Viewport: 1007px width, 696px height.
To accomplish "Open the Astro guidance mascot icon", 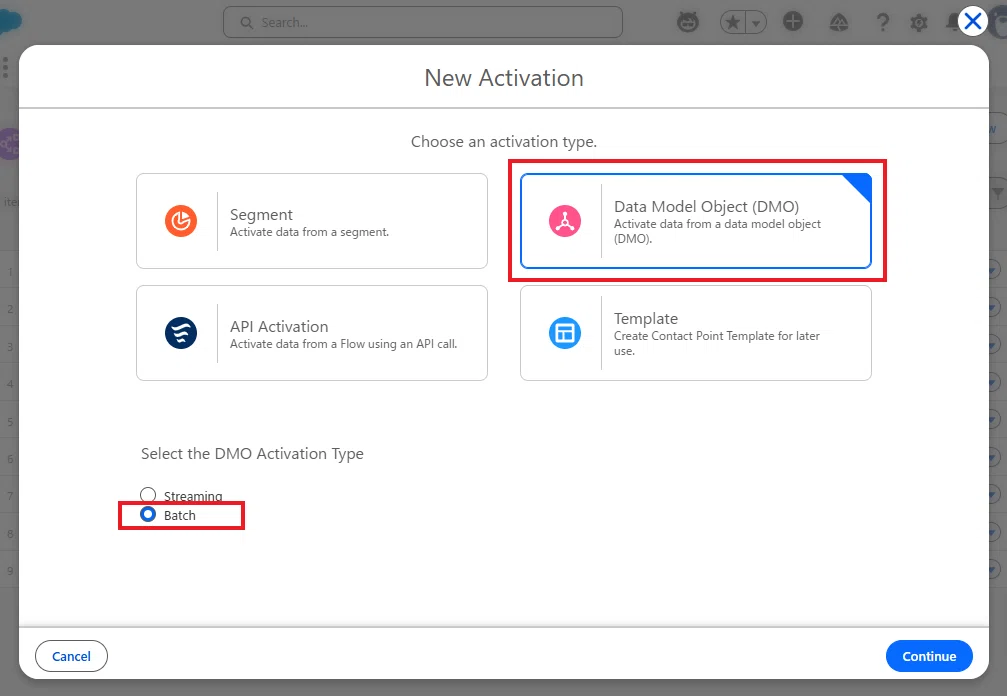I will click(x=688, y=22).
